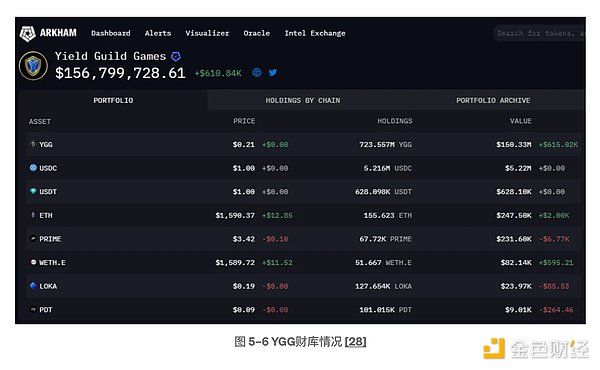Click the $23.97K LOKA value
The height and width of the screenshot is (370, 600).
(516, 286)
